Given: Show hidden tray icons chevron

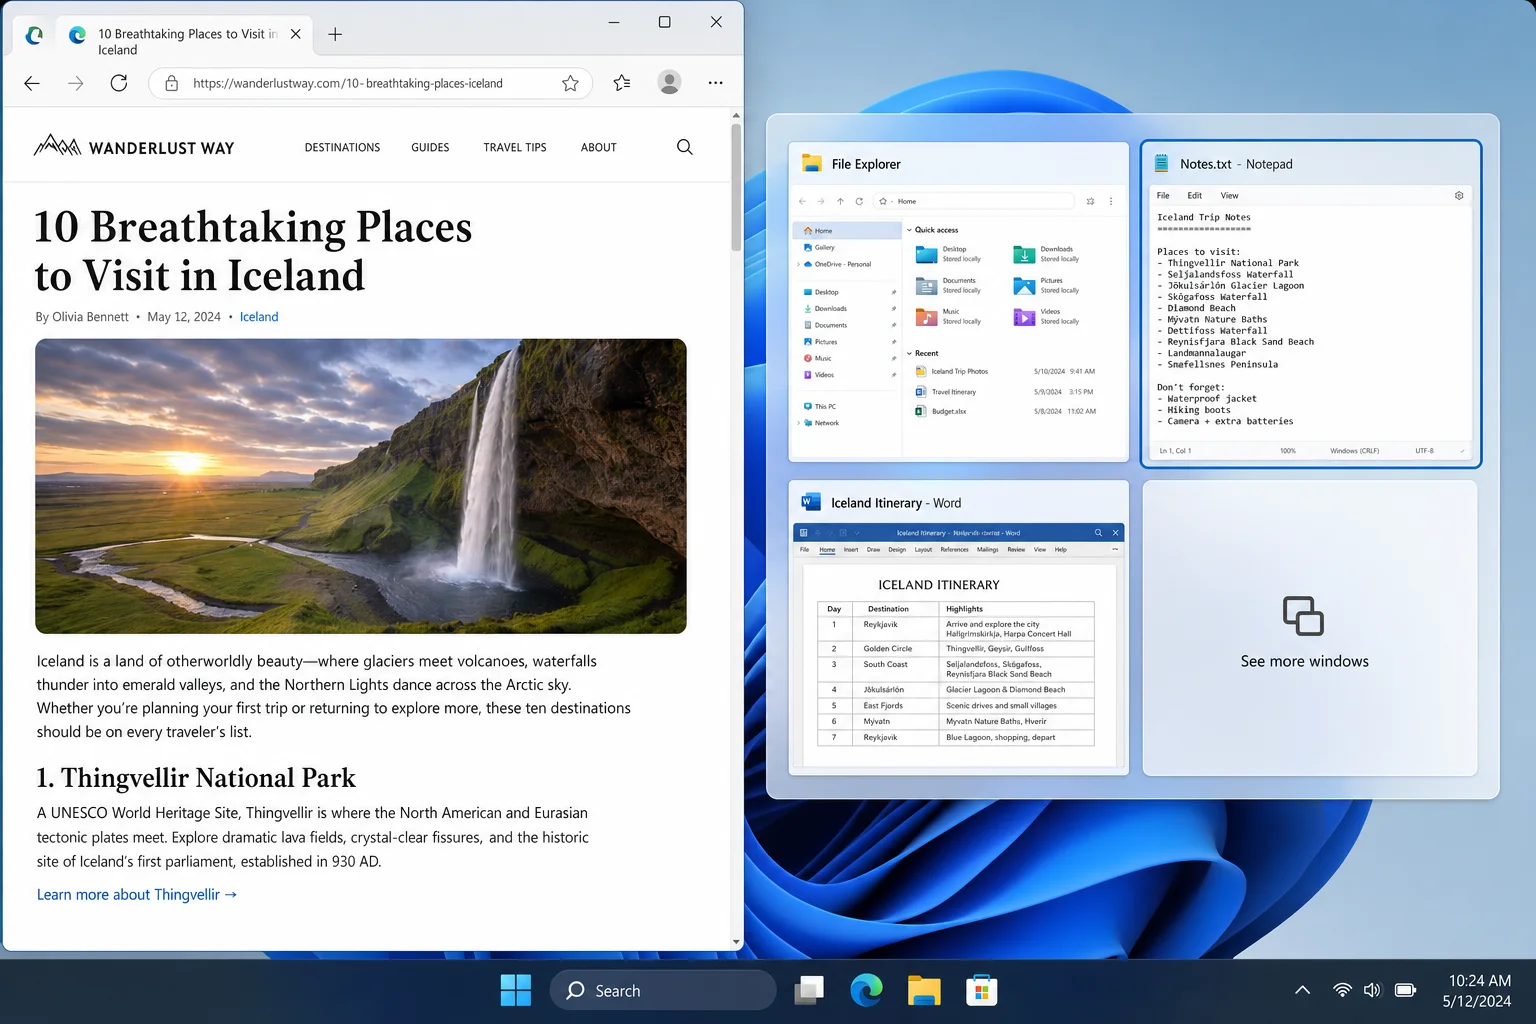Looking at the screenshot, I should click(1302, 990).
